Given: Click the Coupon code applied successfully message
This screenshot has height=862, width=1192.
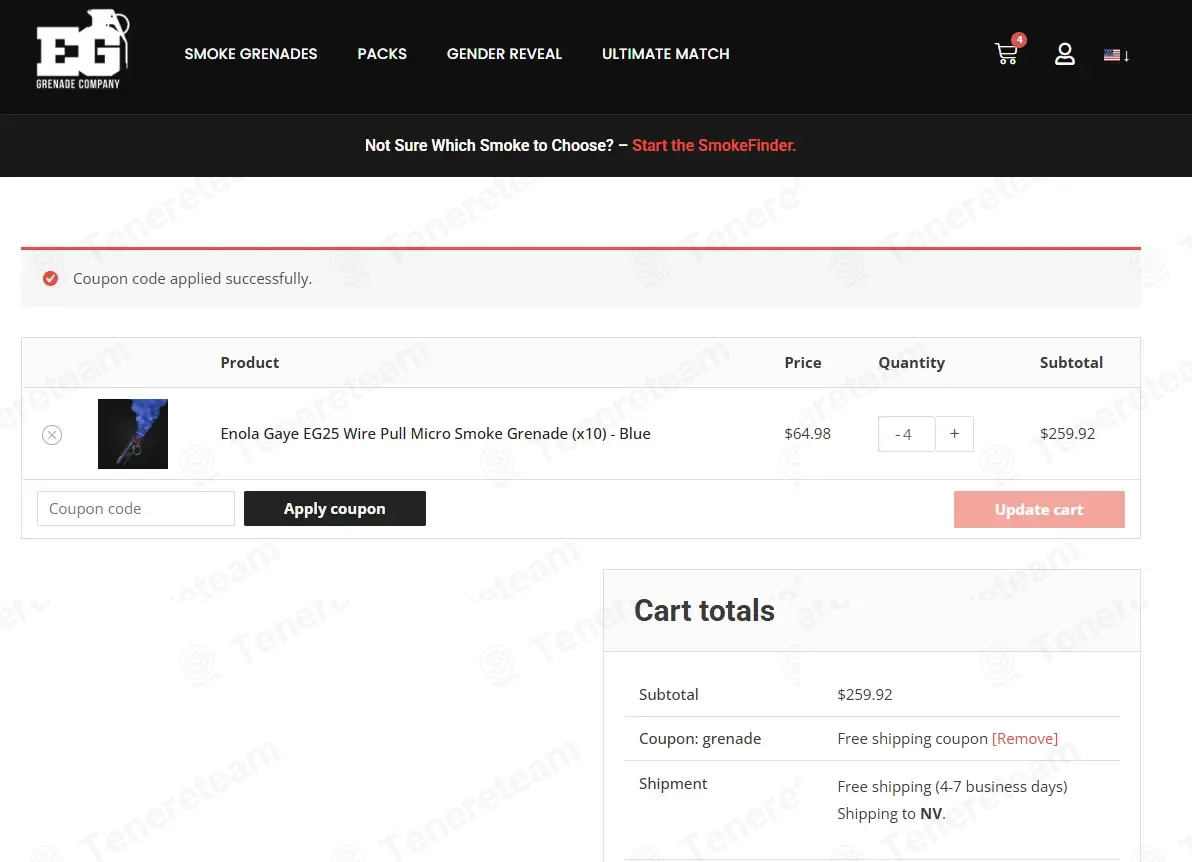Looking at the screenshot, I should point(192,278).
